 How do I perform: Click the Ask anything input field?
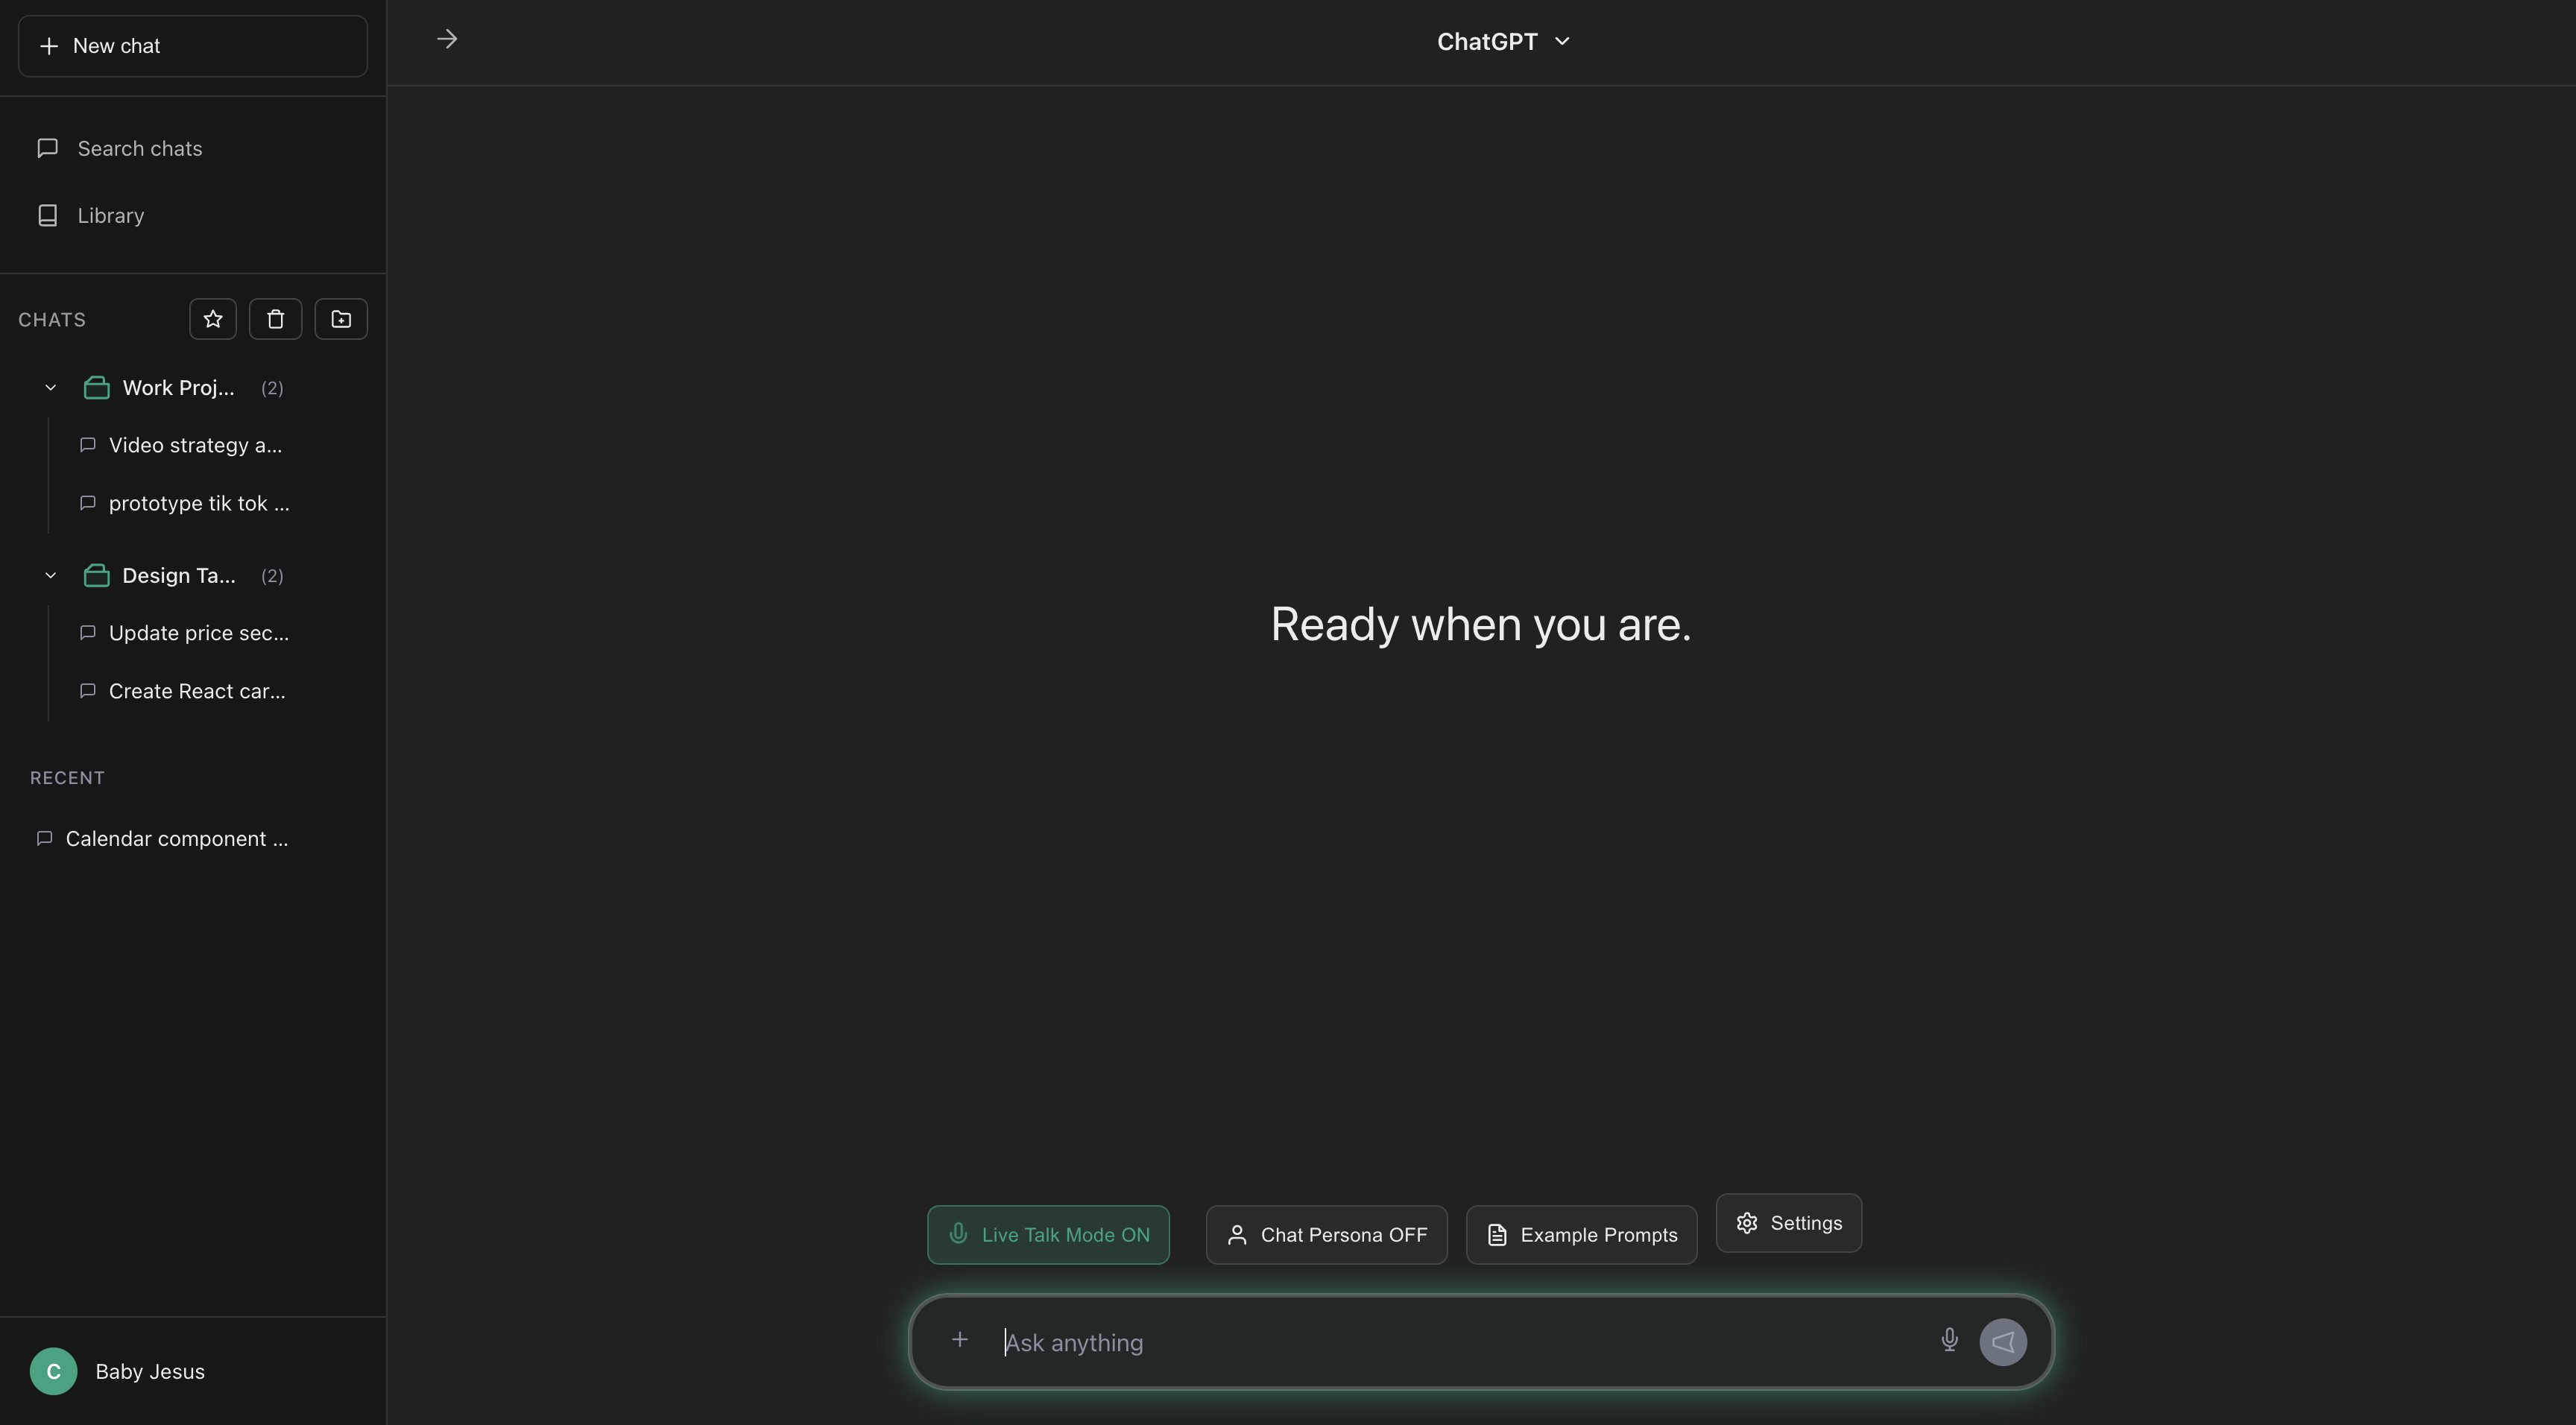(1400, 1342)
